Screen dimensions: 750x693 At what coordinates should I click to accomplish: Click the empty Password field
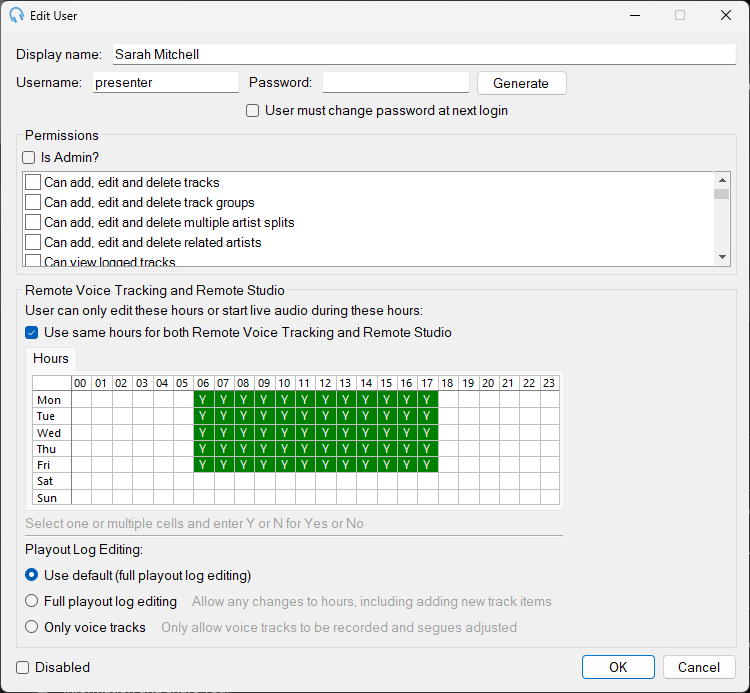[x=396, y=82]
